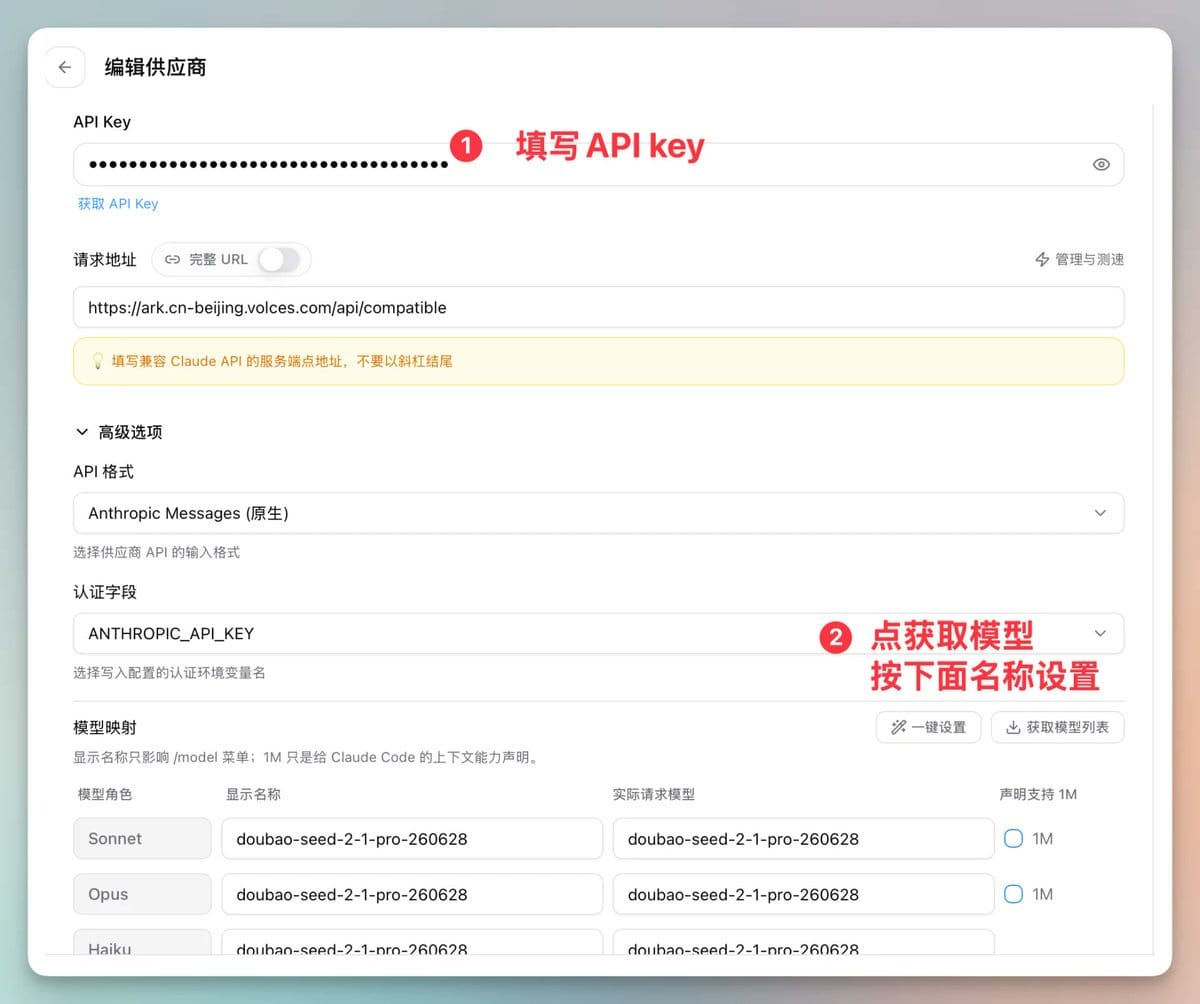Go back using the arrow button
The image size is (1200, 1004).
coord(65,67)
